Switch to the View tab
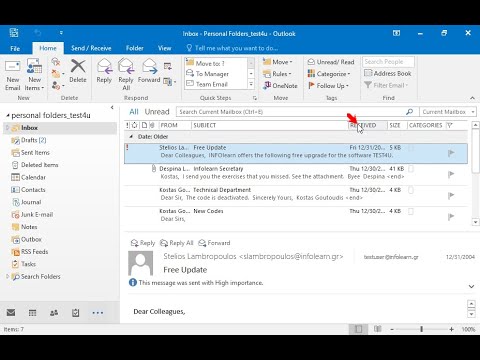Image resolution: width=480 pixels, height=360 pixels. 164,48
